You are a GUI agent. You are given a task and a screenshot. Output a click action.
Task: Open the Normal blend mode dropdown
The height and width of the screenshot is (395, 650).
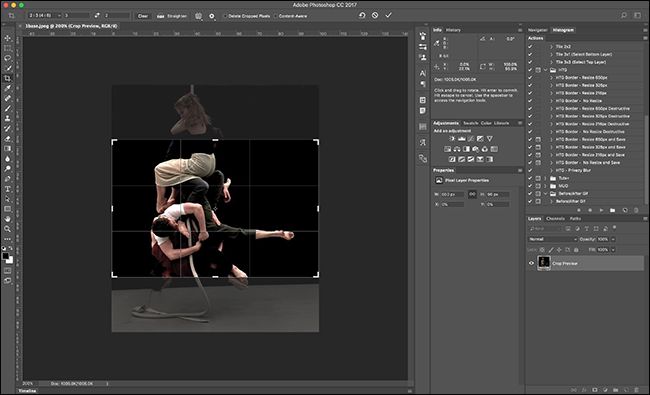553,239
